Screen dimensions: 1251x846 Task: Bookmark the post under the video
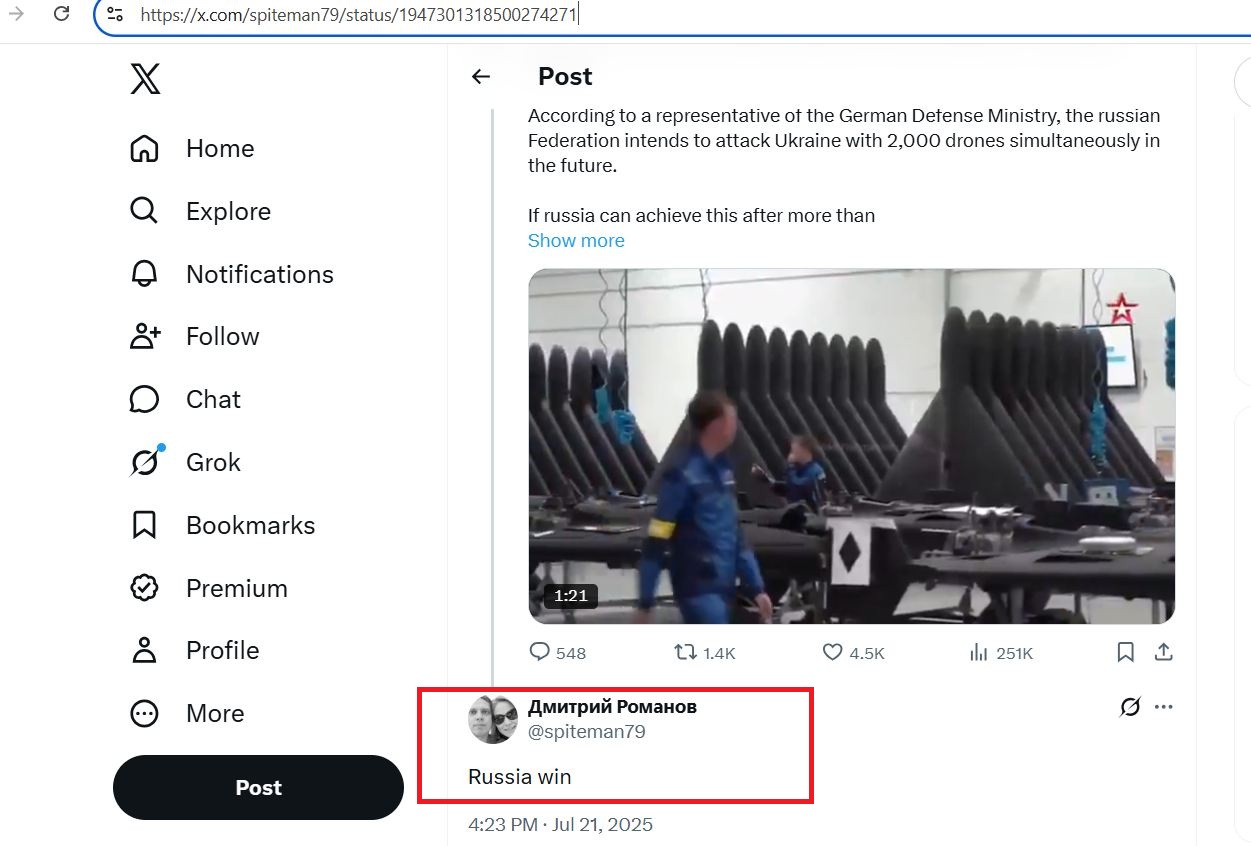1125,652
